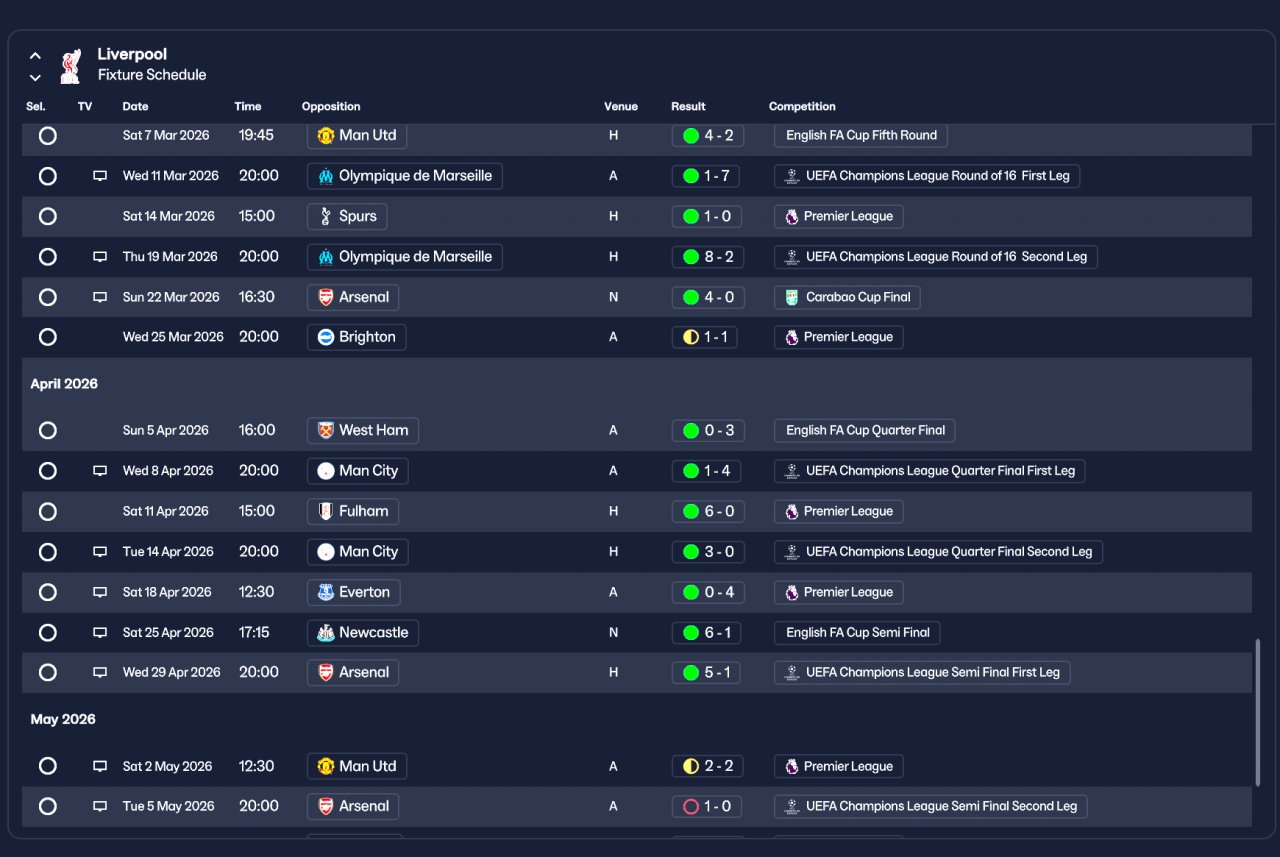Click the Result column header

click(688, 106)
